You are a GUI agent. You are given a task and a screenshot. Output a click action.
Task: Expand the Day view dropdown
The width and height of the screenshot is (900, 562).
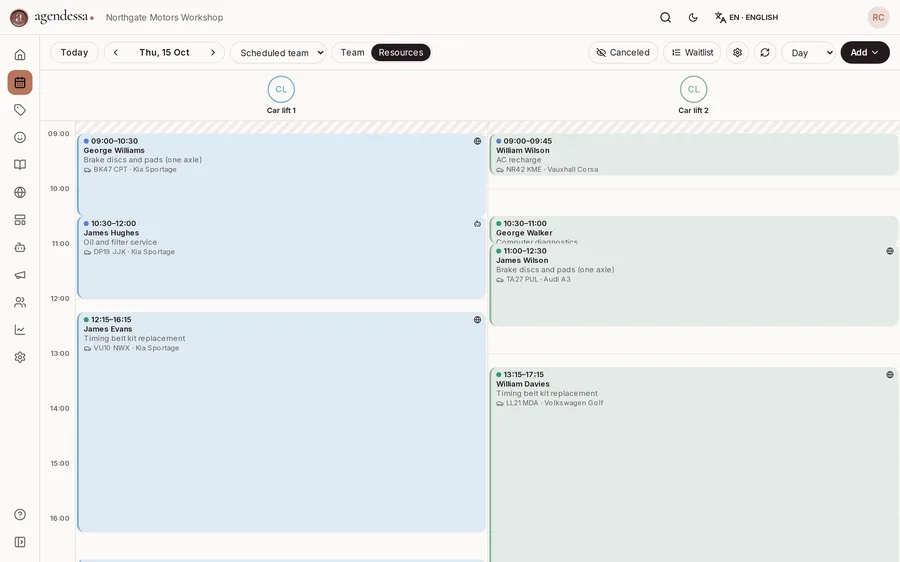(x=808, y=52)
